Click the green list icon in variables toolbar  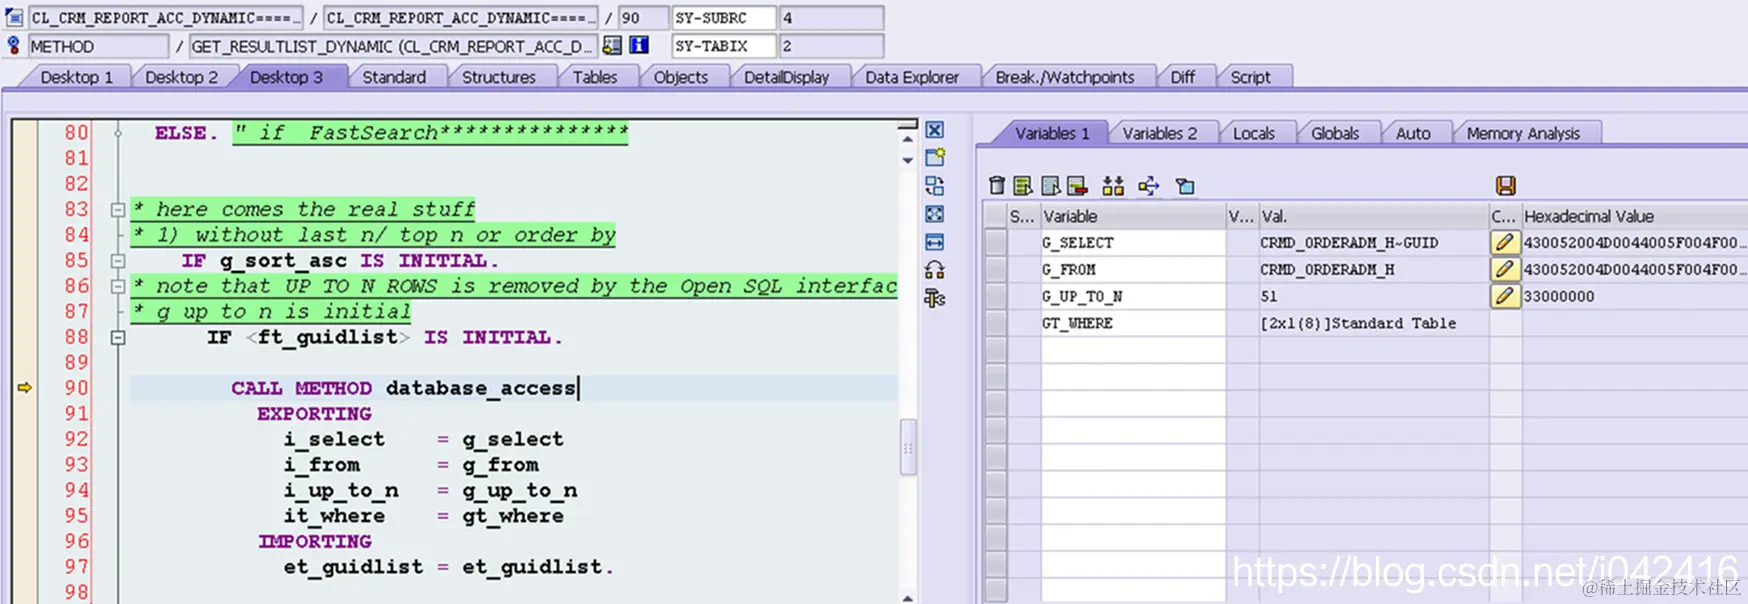pyautogui.click(x=1022, y=186)
